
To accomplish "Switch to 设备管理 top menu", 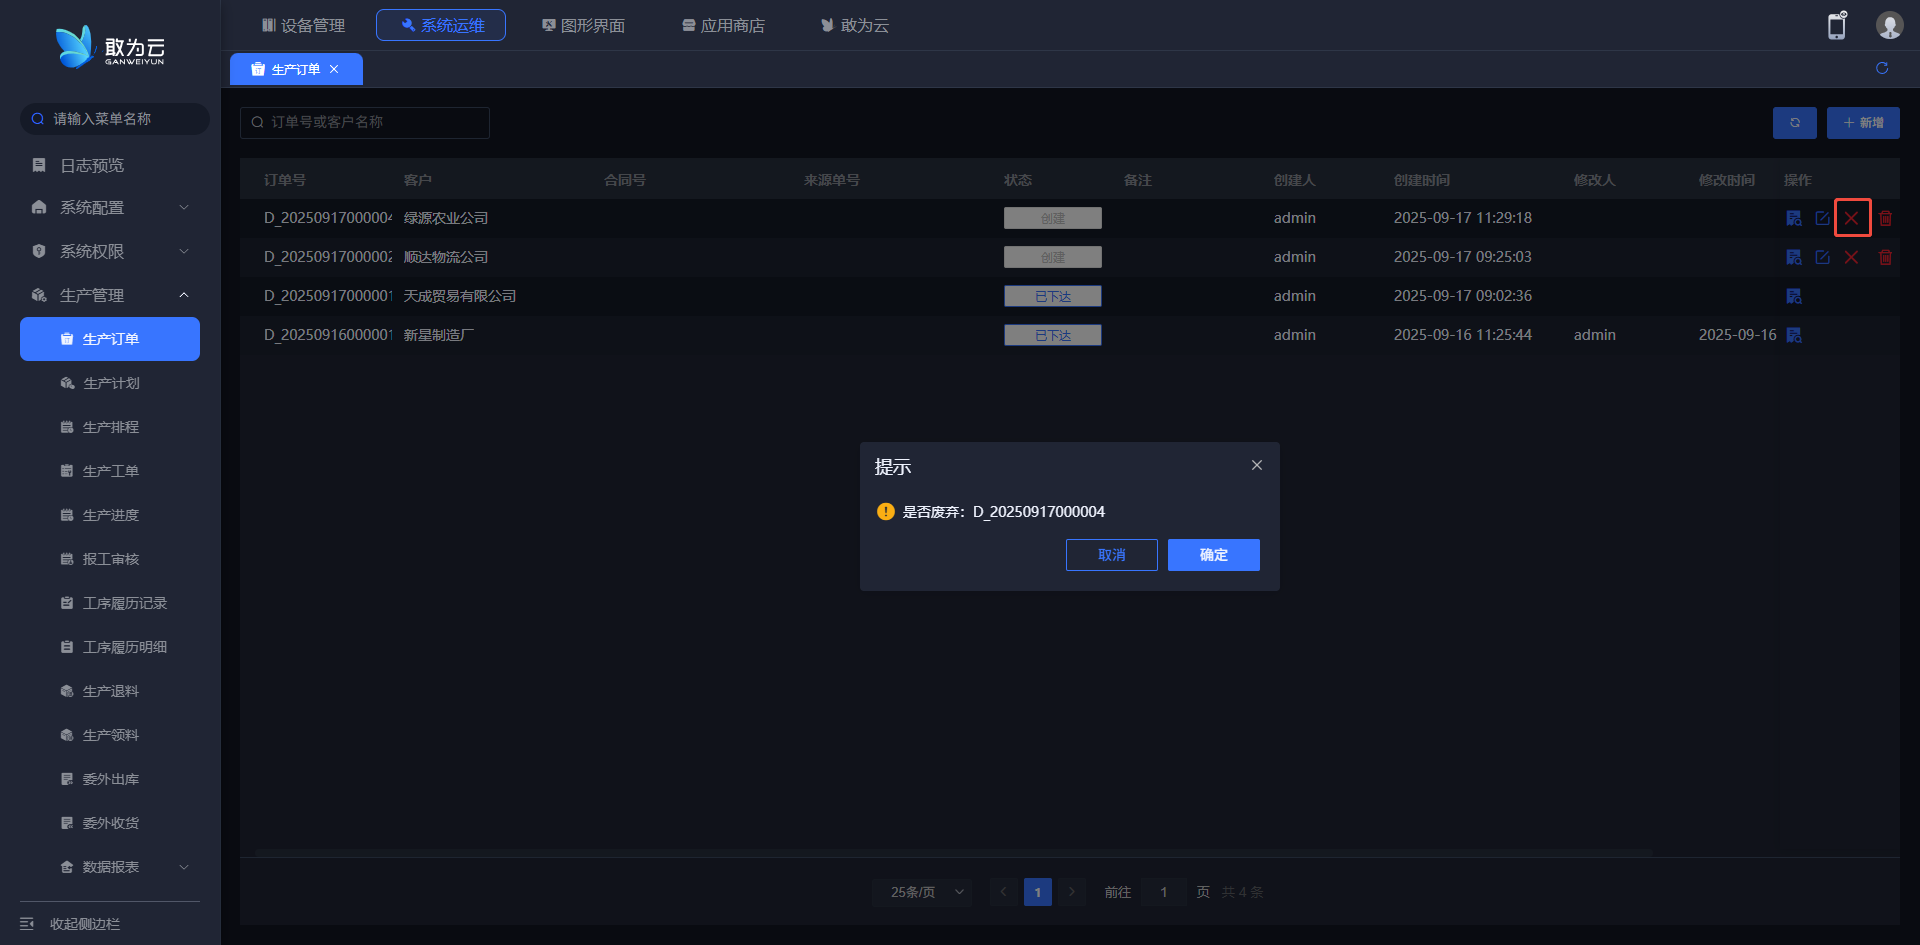I will (x=303, y=25).
